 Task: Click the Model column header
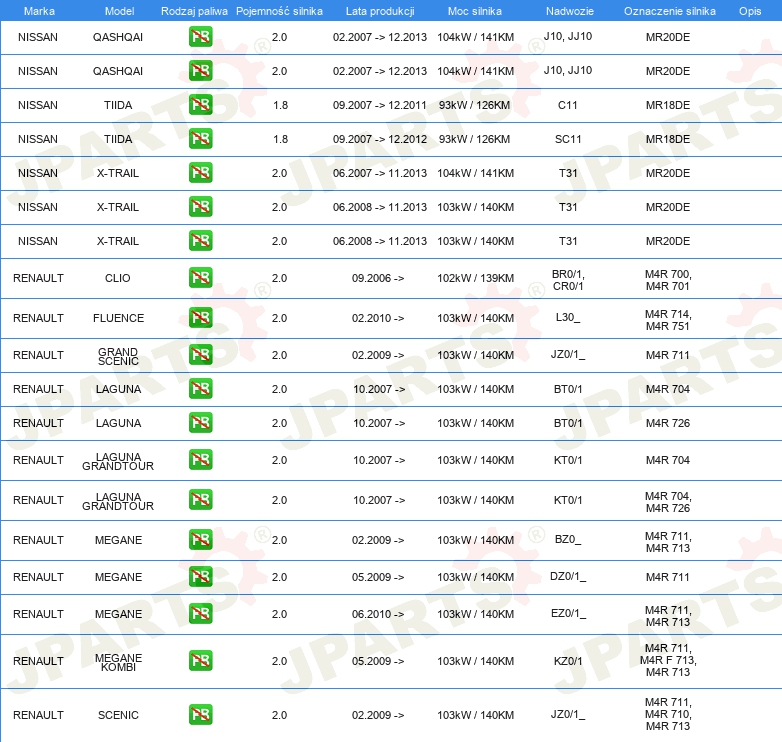(x=119, y=11)
